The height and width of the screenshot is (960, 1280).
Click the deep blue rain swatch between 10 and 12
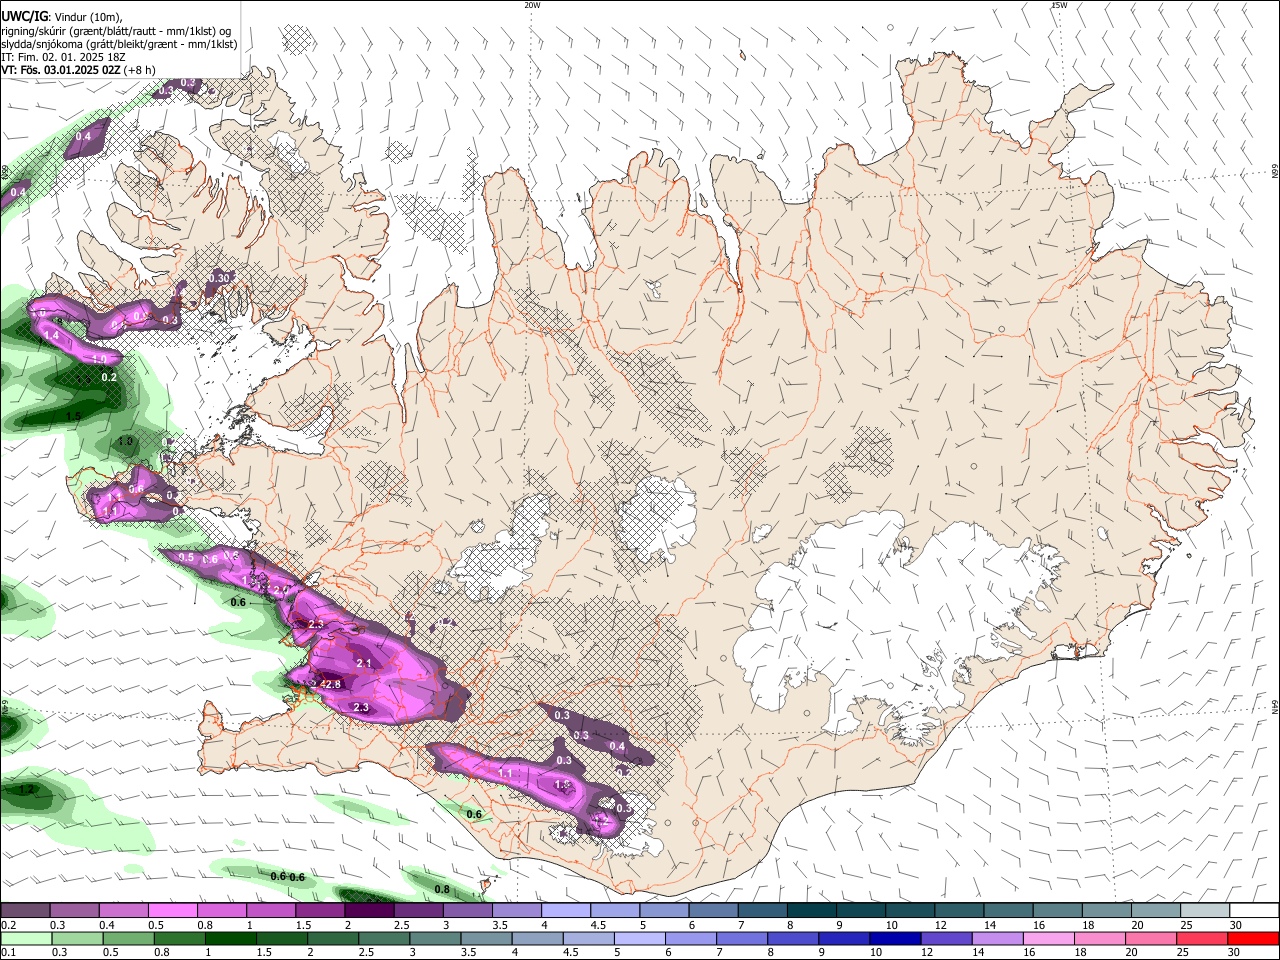895,938
